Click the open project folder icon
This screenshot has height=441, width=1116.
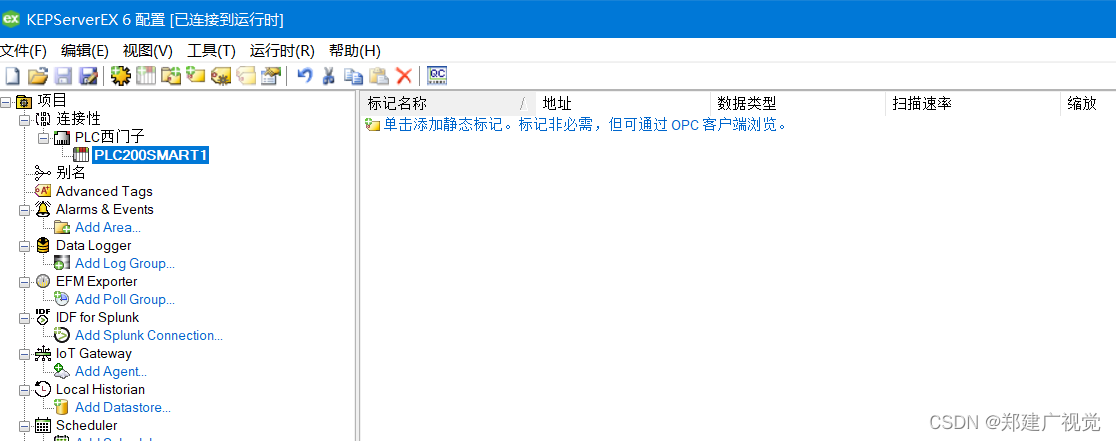point(38,76)
